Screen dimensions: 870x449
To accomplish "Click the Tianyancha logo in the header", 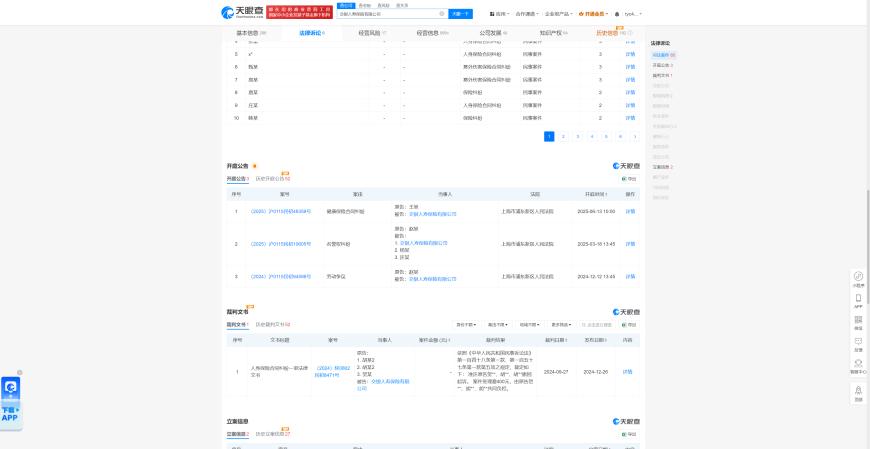I will coord(241,12).
